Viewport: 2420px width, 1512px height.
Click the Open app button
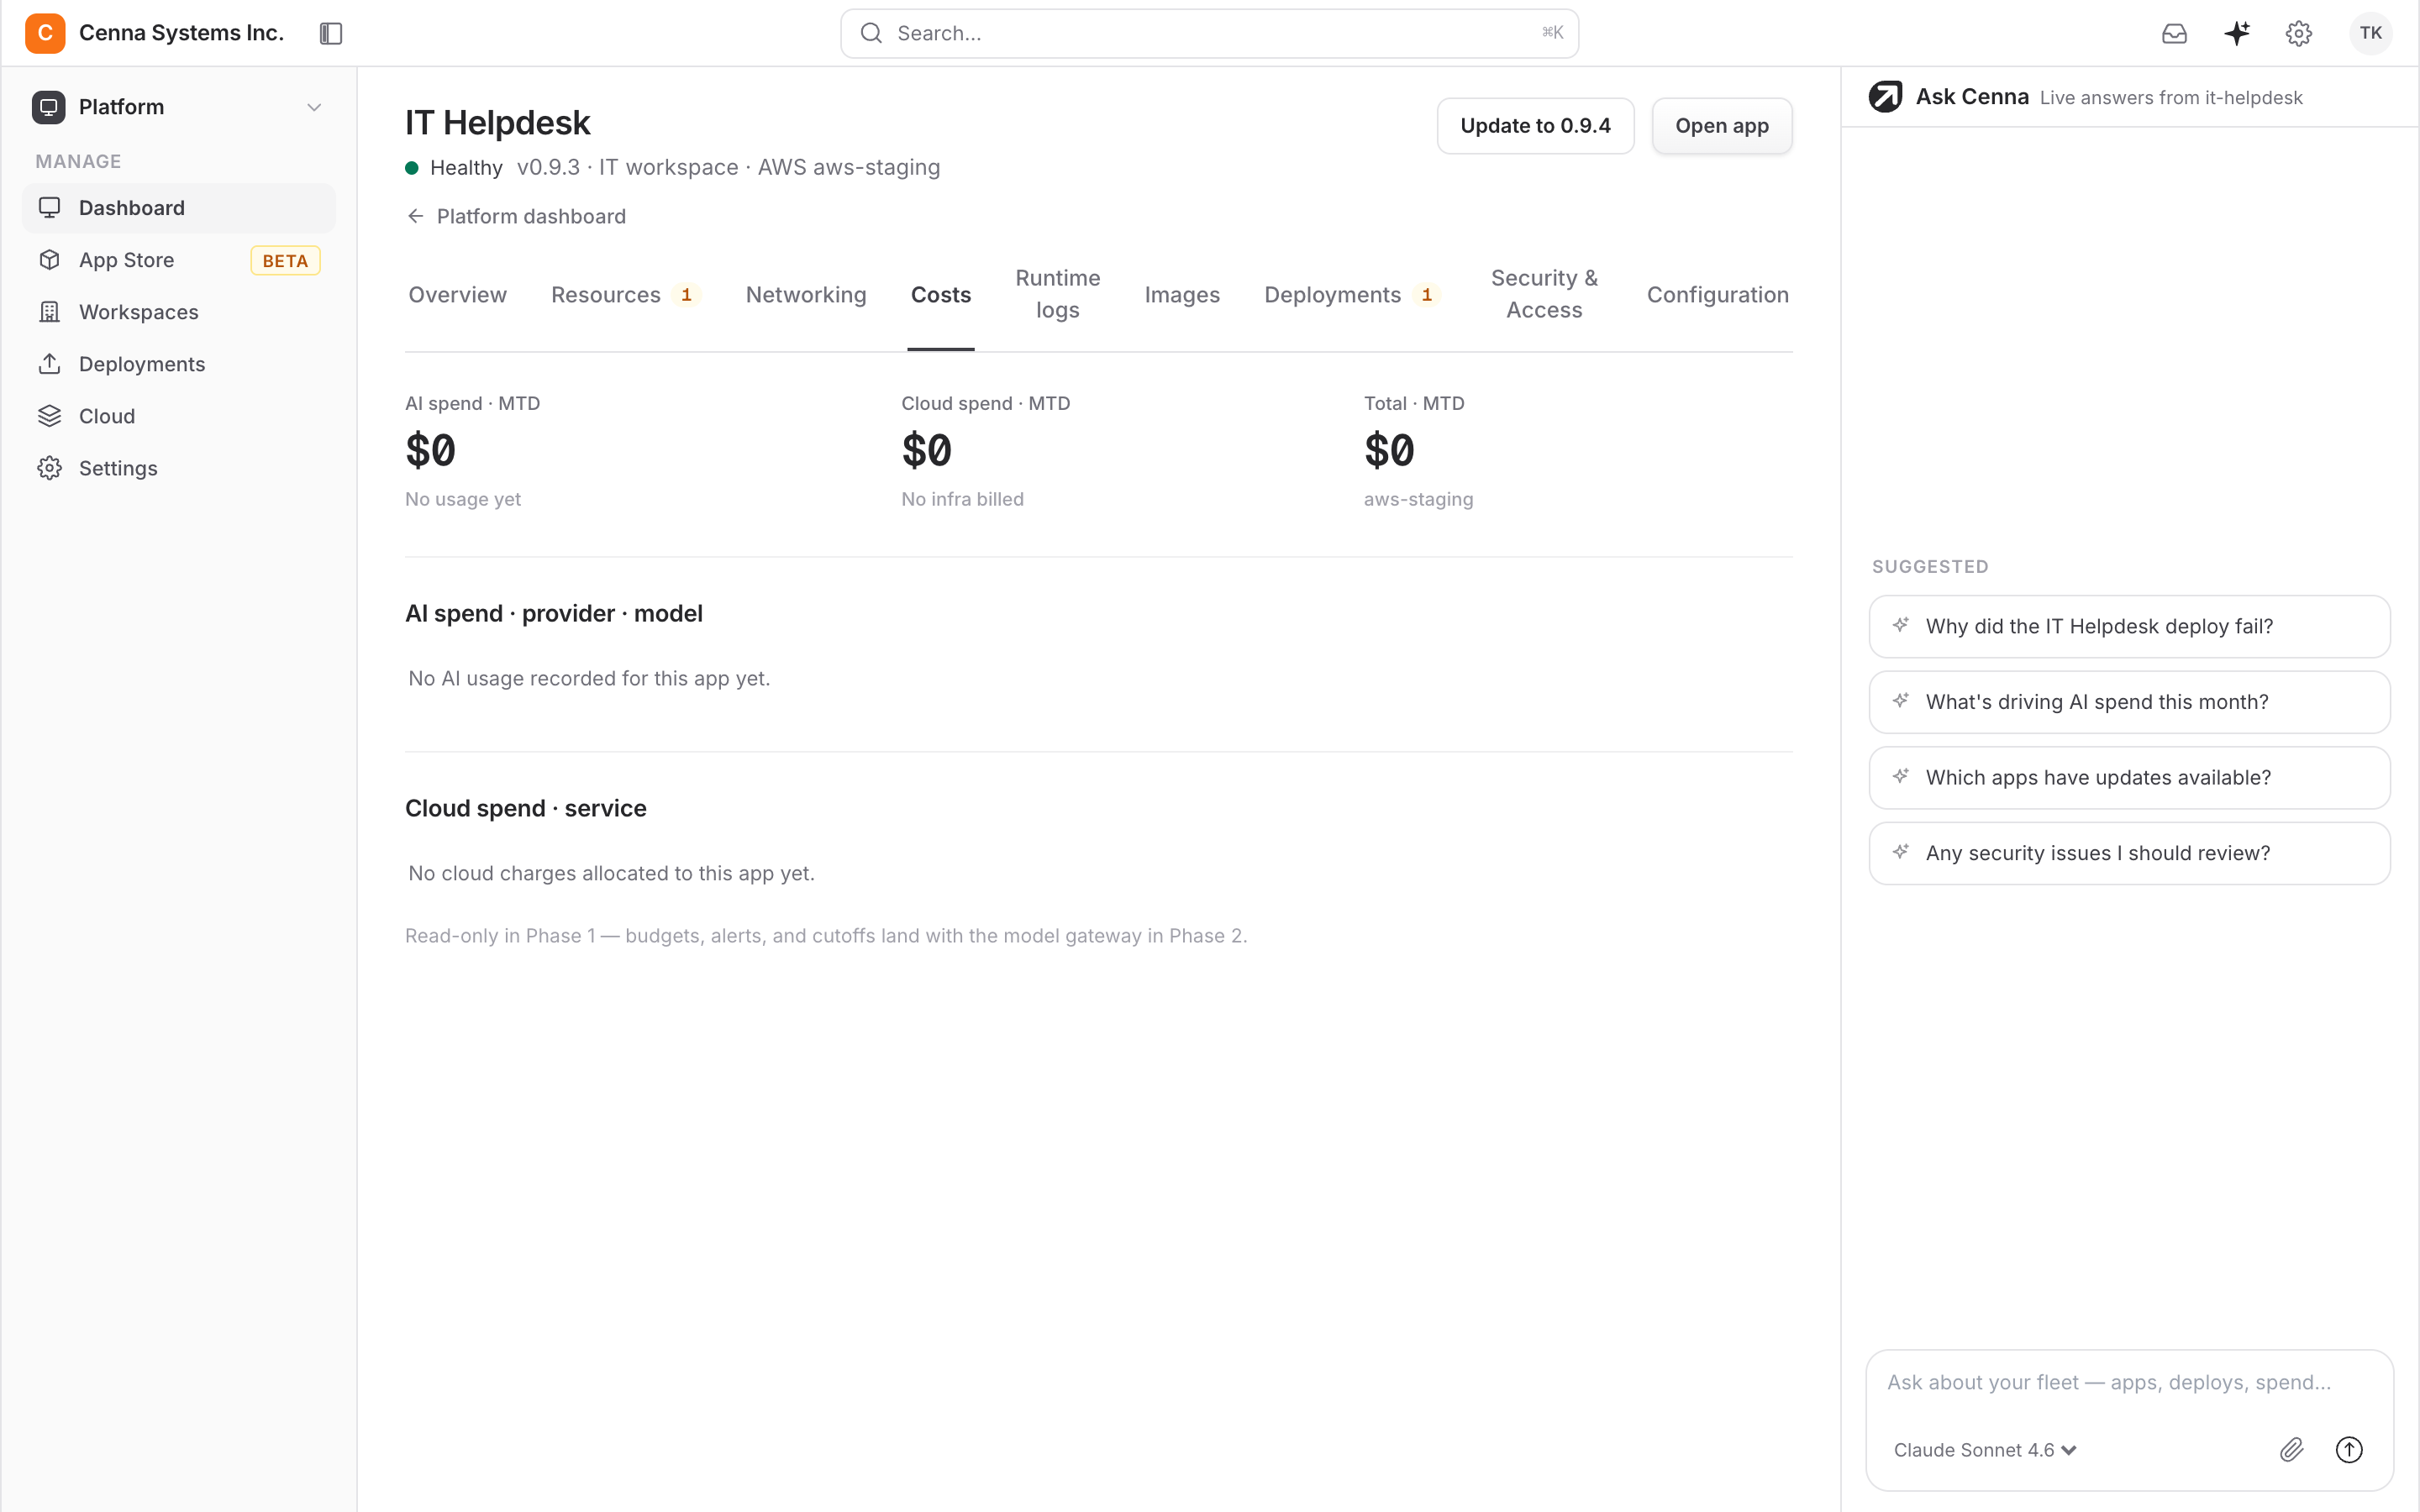pos(1722,126)
